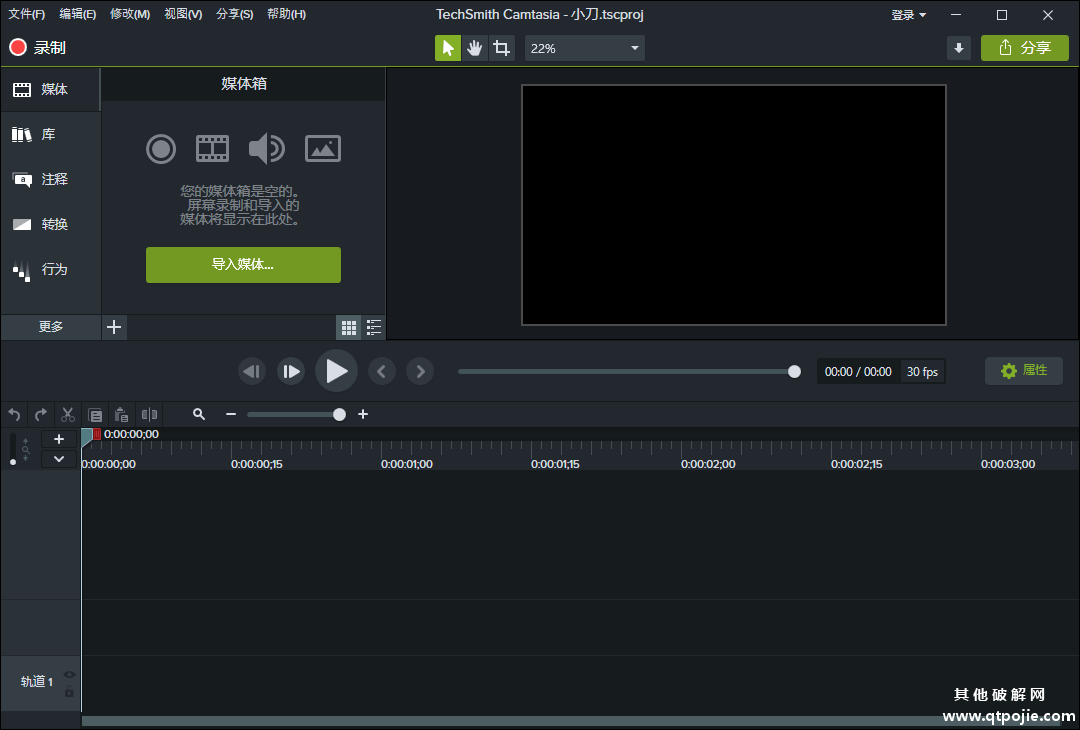Click the 导入媒体 Import Media button
1080x730 pixels.
tap(243, 264)
